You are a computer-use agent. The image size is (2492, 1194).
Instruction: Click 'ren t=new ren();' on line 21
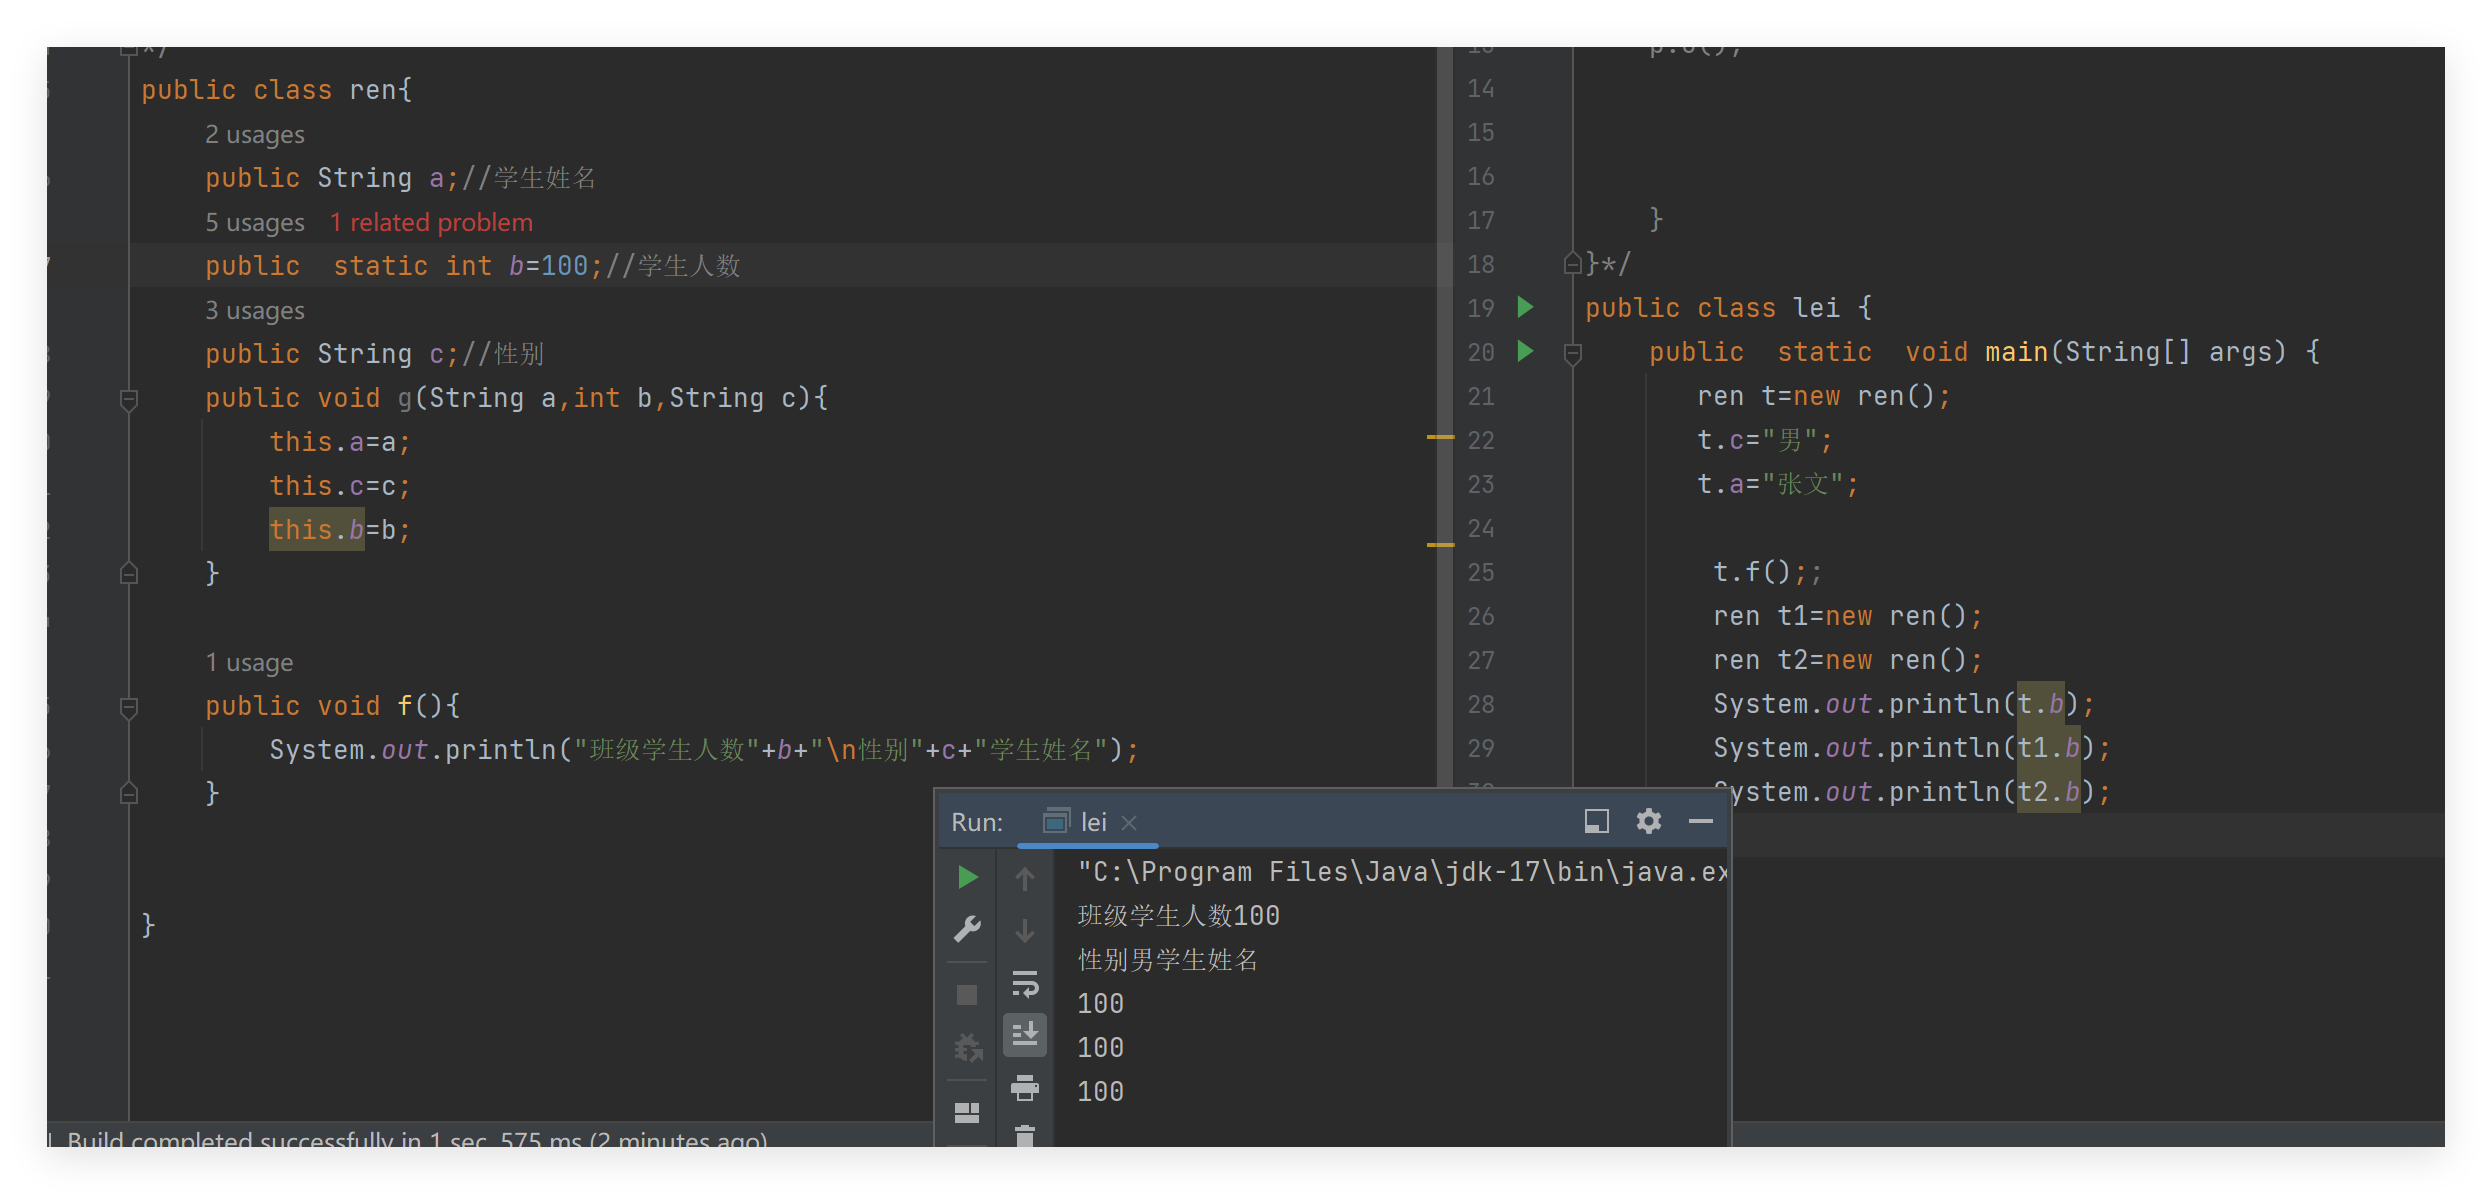1824,396
